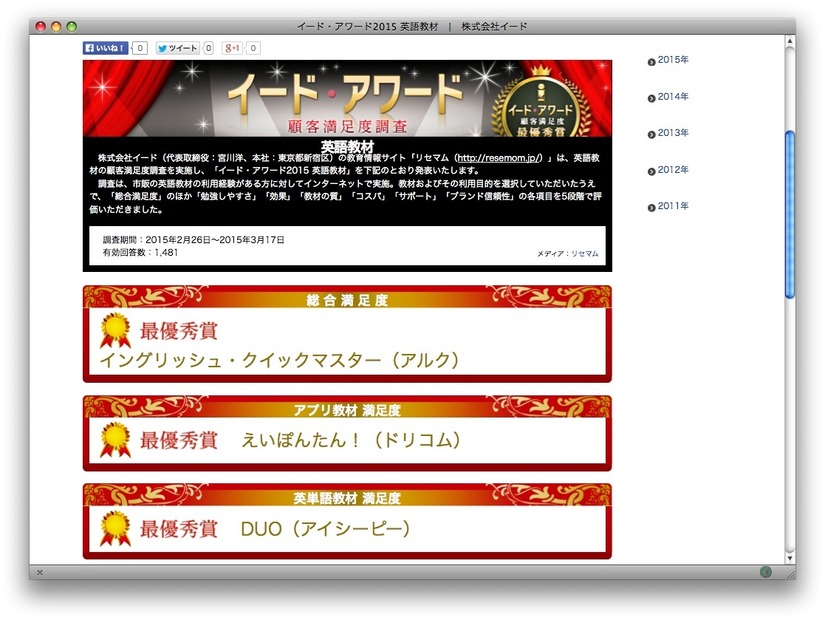
Task: Click the 英単語教材 満足度 section header
Action: [x=347, y=498]
